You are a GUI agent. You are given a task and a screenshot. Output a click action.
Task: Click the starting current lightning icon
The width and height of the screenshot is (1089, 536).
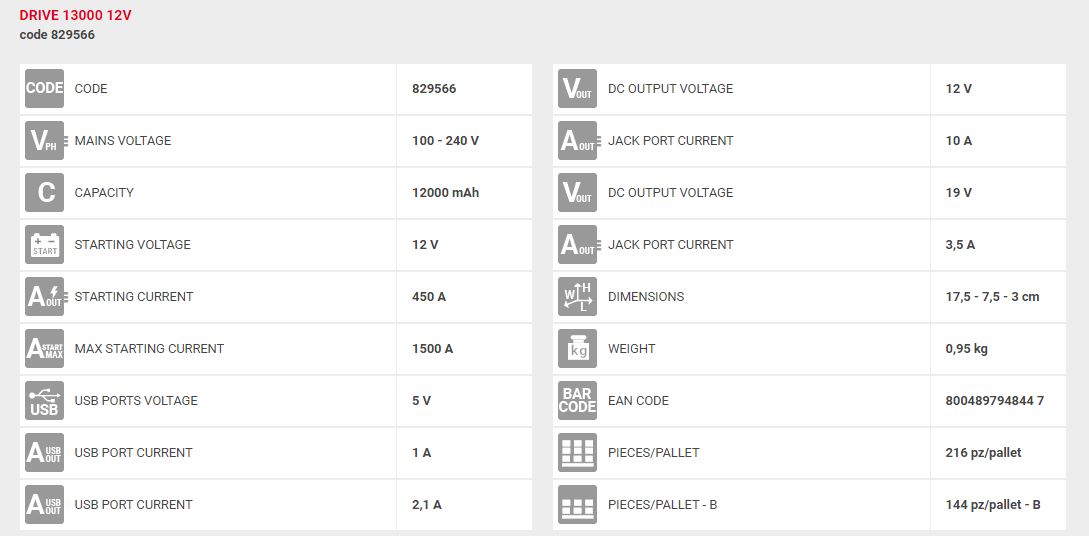44,297
